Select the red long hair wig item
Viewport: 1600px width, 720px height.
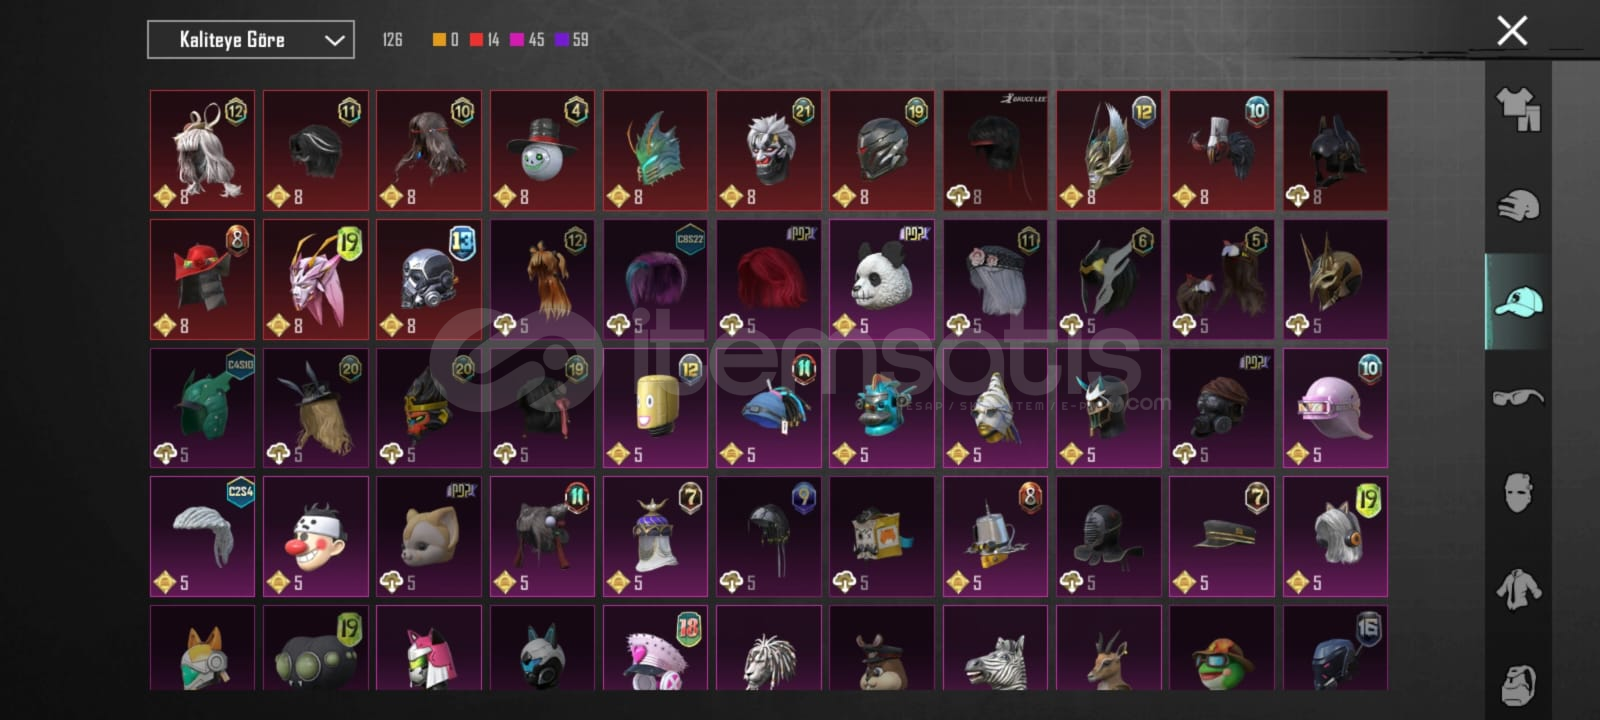(x=769, y=279)
